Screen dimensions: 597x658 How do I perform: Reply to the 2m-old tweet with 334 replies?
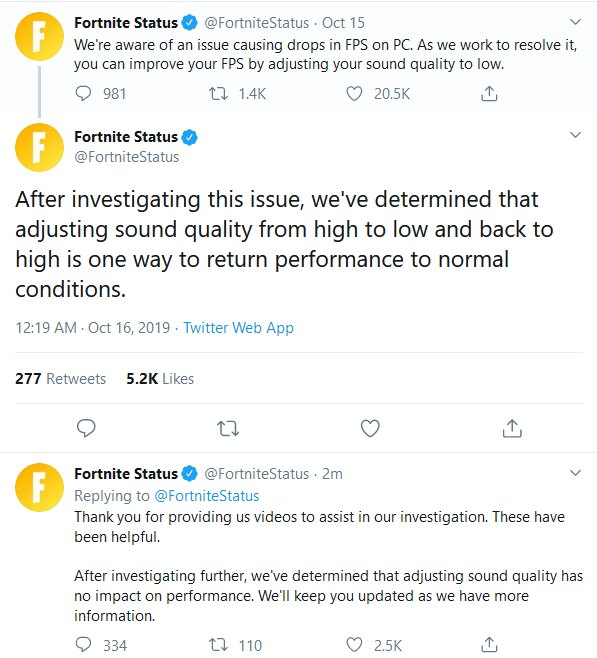(83, 645)
